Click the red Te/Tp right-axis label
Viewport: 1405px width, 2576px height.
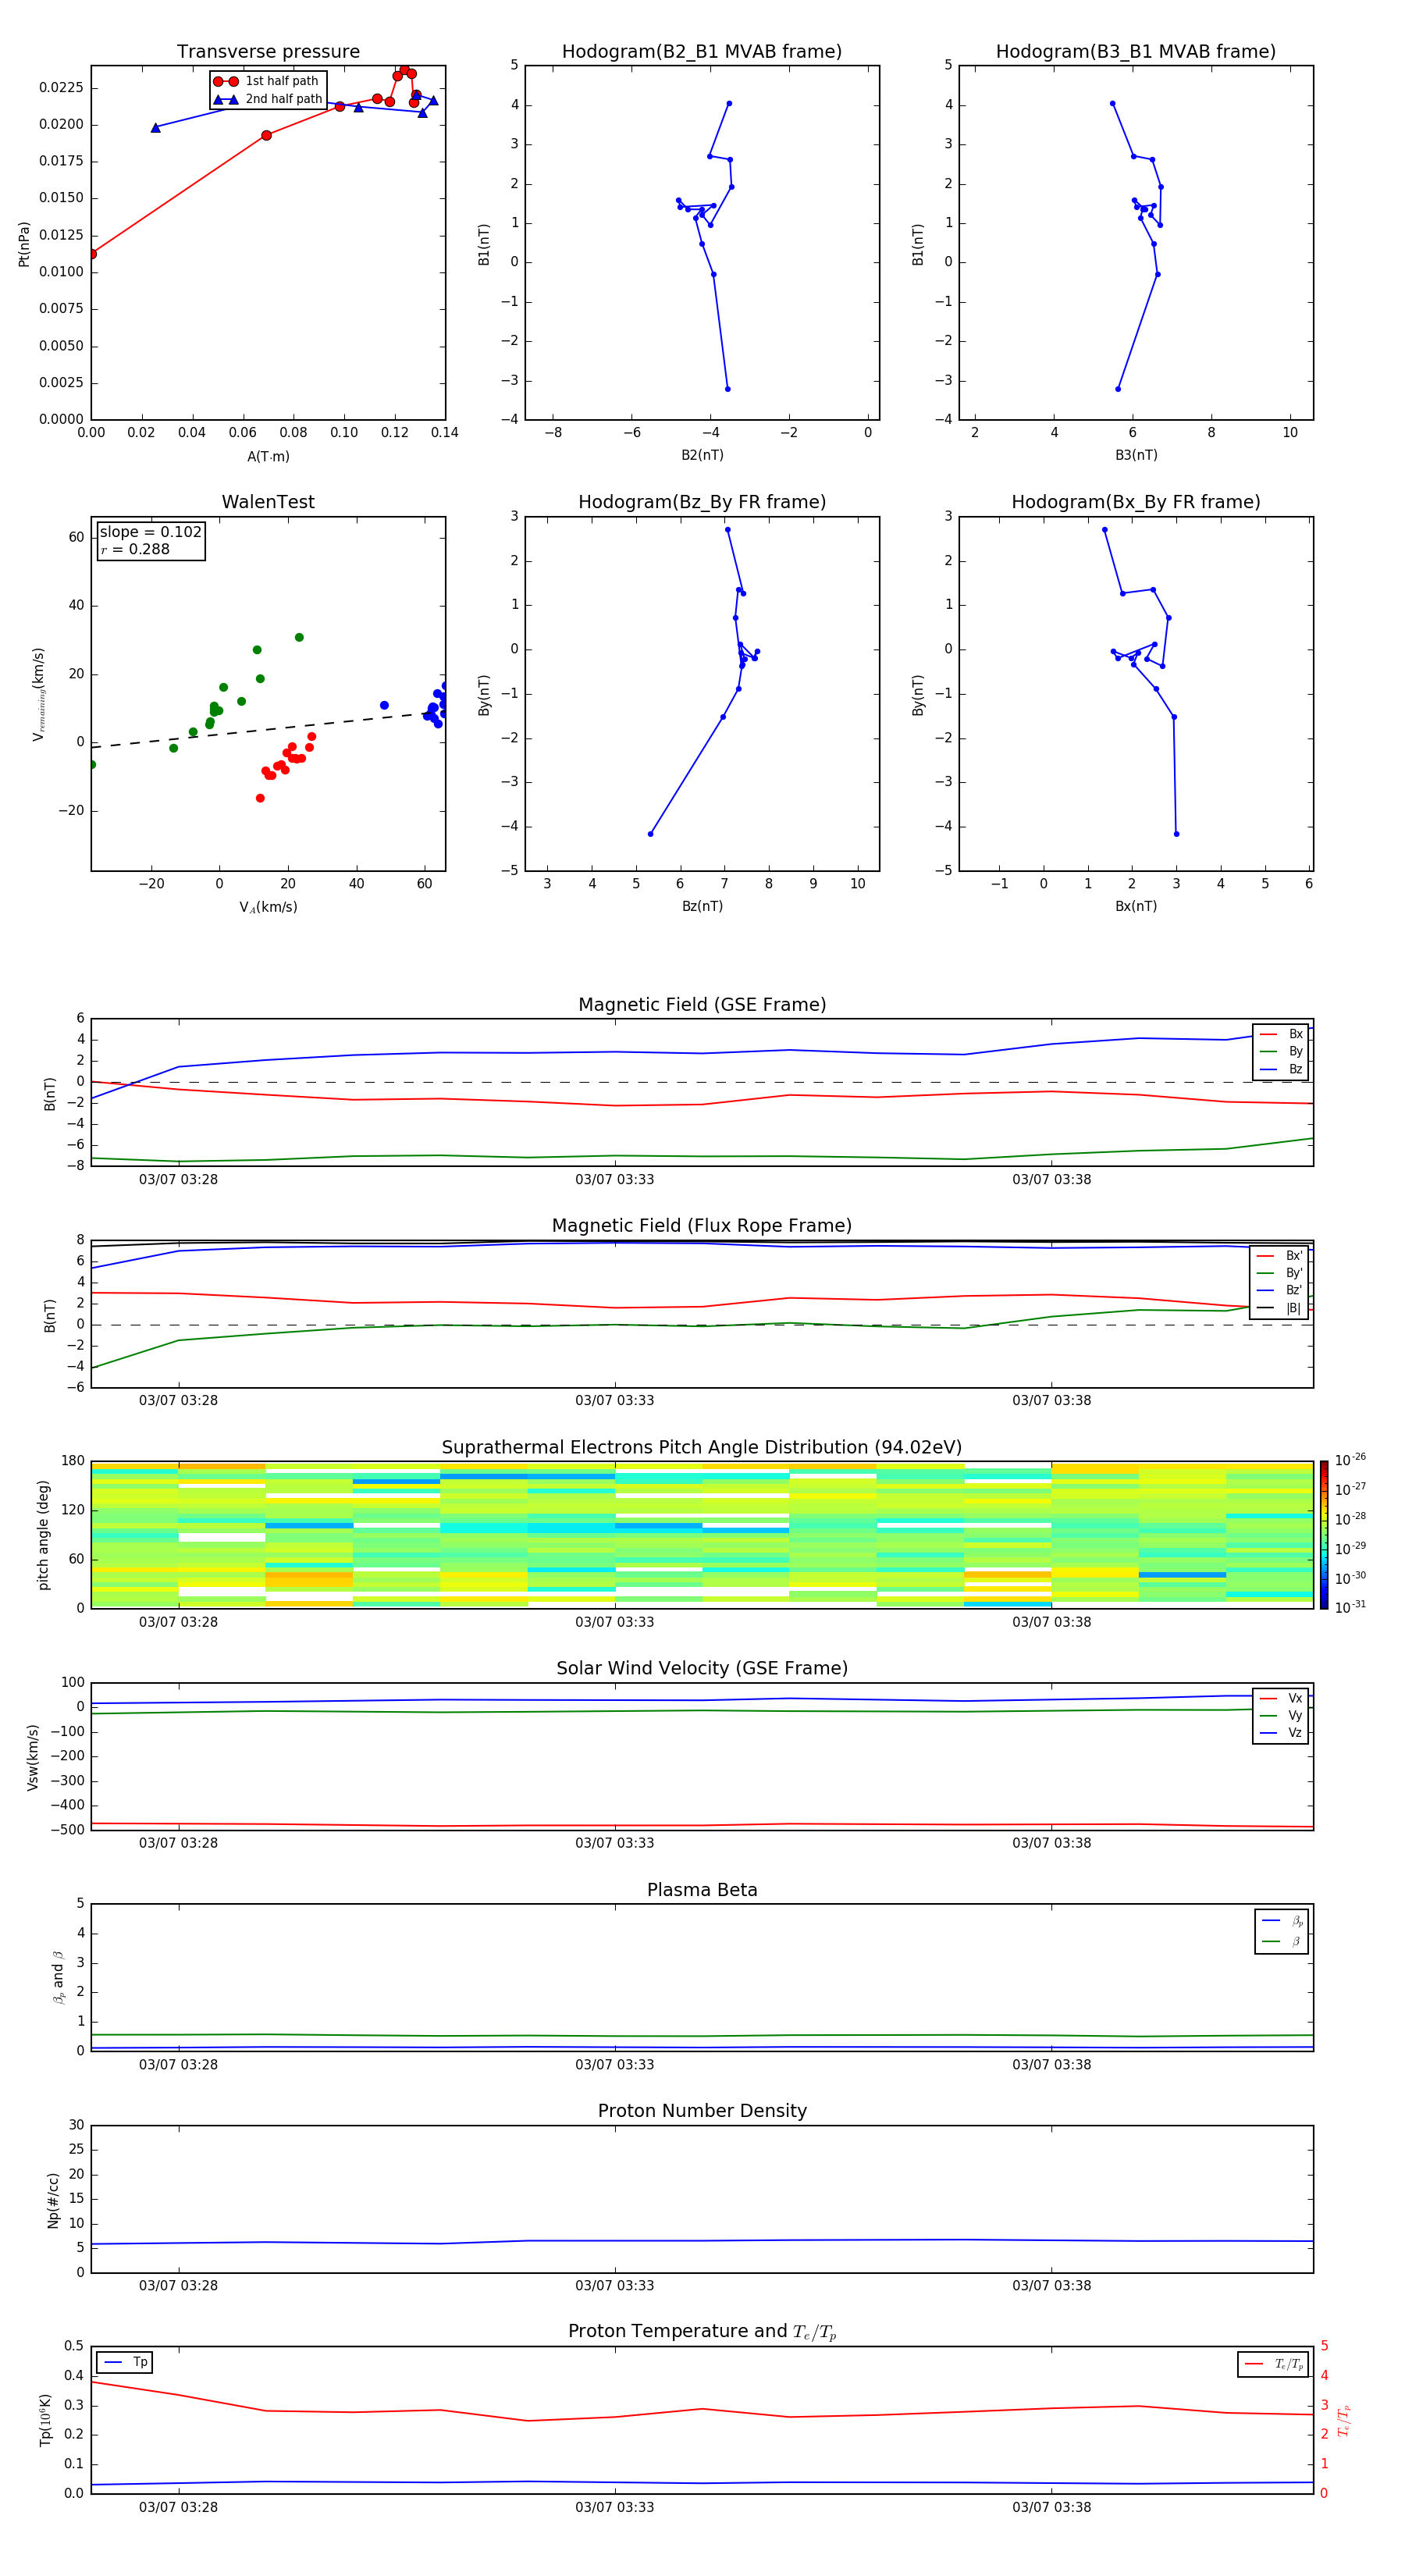(1343, 2420)
